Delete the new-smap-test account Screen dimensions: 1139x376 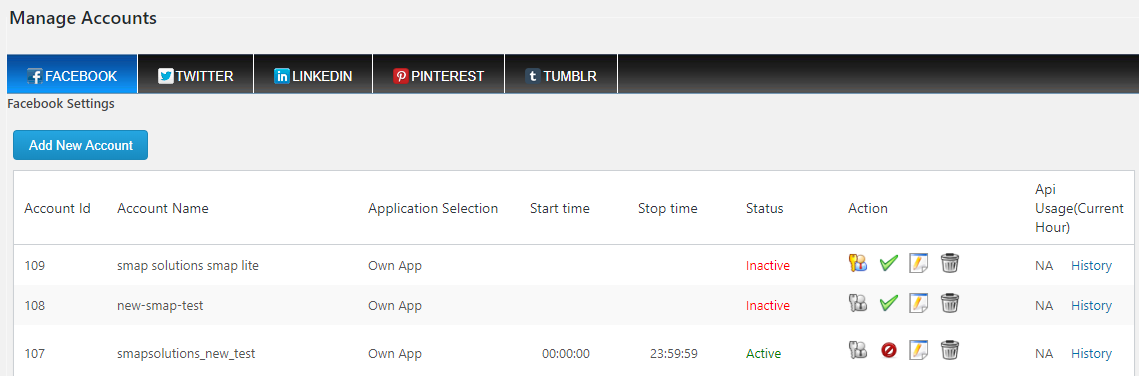(x=950, y=303)
